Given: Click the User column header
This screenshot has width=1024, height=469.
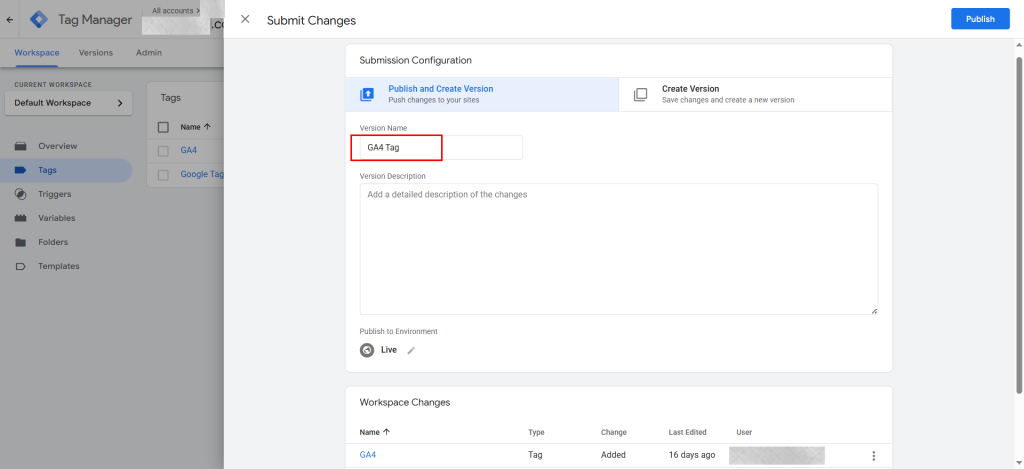Looking at the screenshot, I should [744, 432].
